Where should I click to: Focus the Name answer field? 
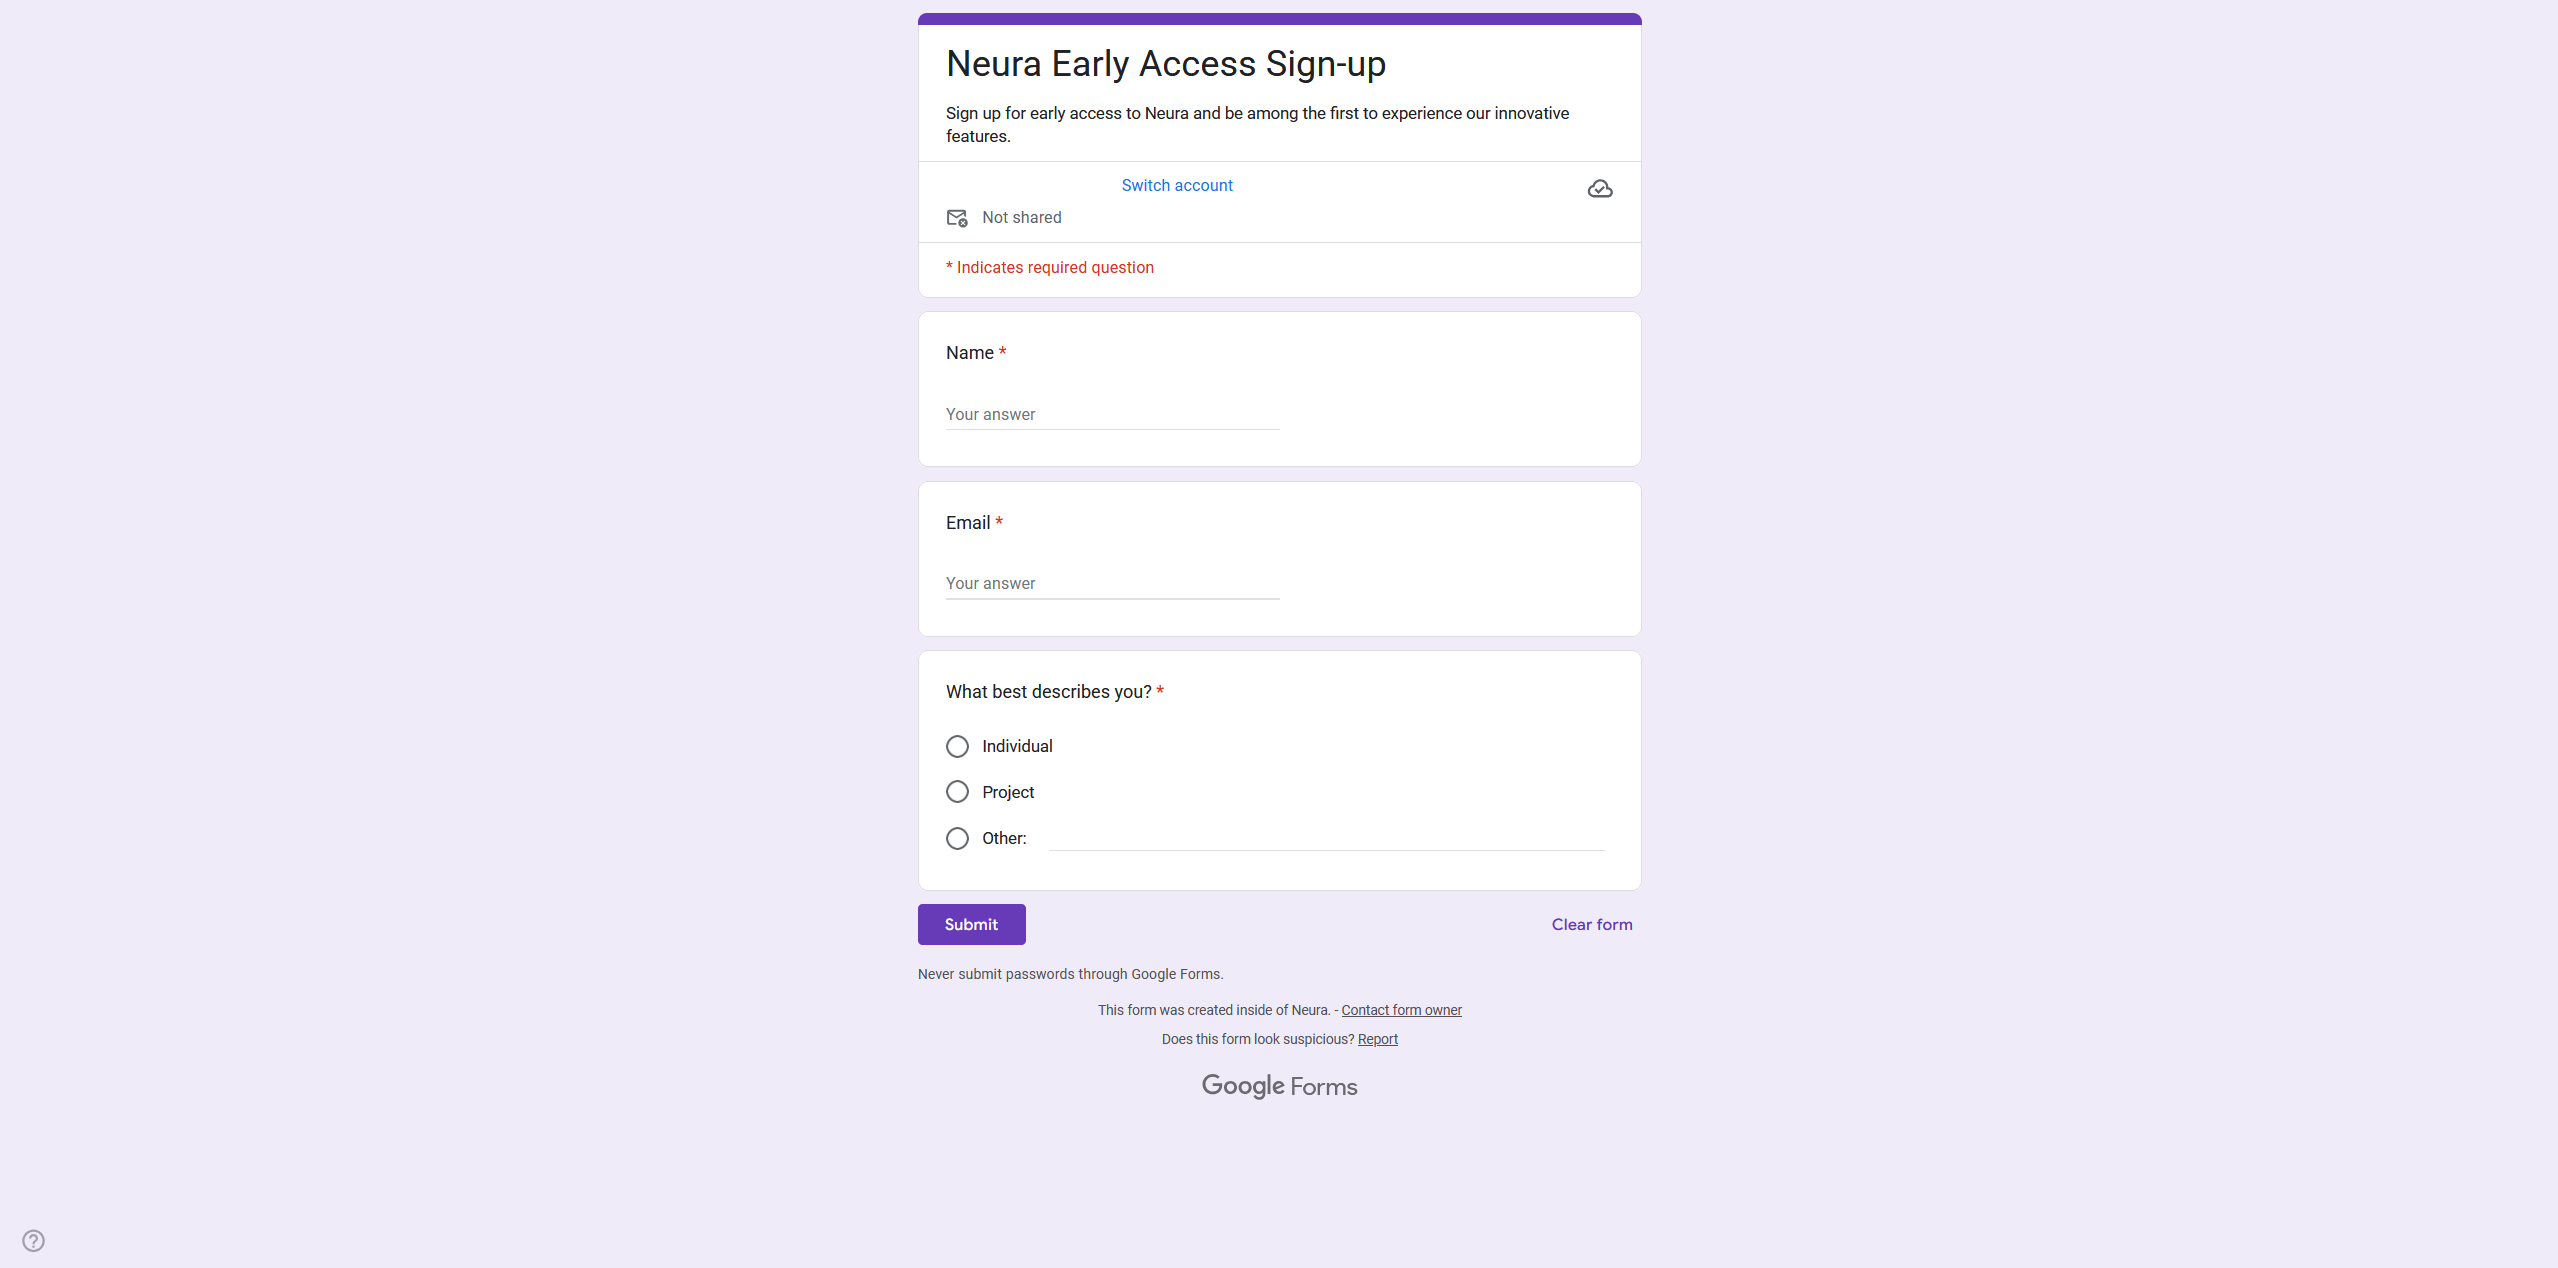[1112, 414]
